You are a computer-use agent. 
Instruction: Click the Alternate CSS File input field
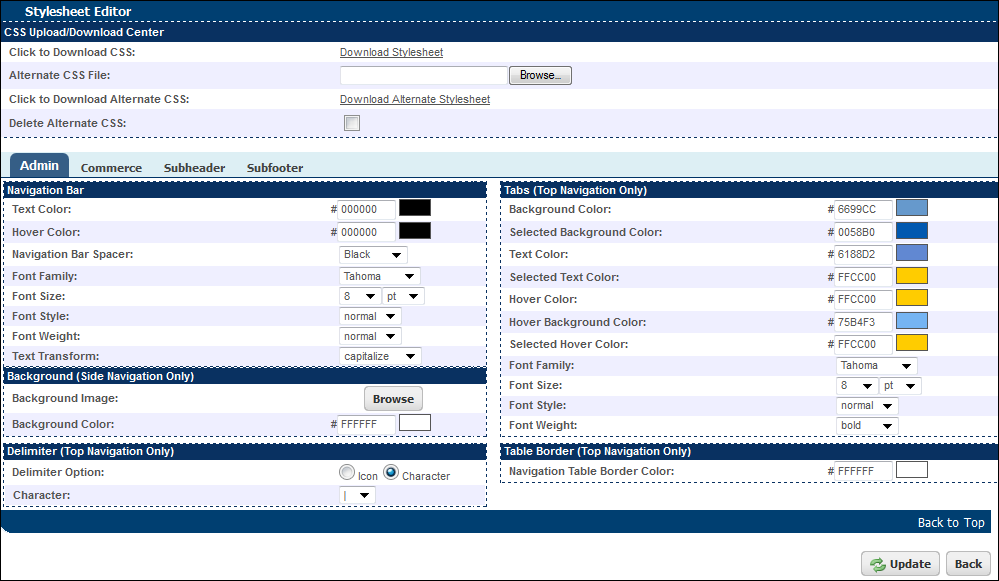(x=423, y=75)
